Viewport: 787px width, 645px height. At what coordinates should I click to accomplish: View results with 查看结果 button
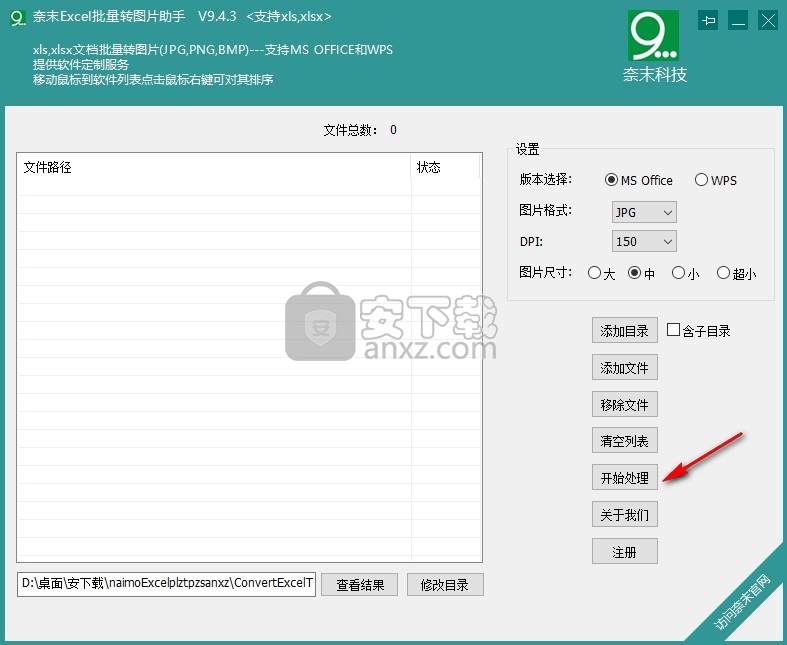point(360,584)
